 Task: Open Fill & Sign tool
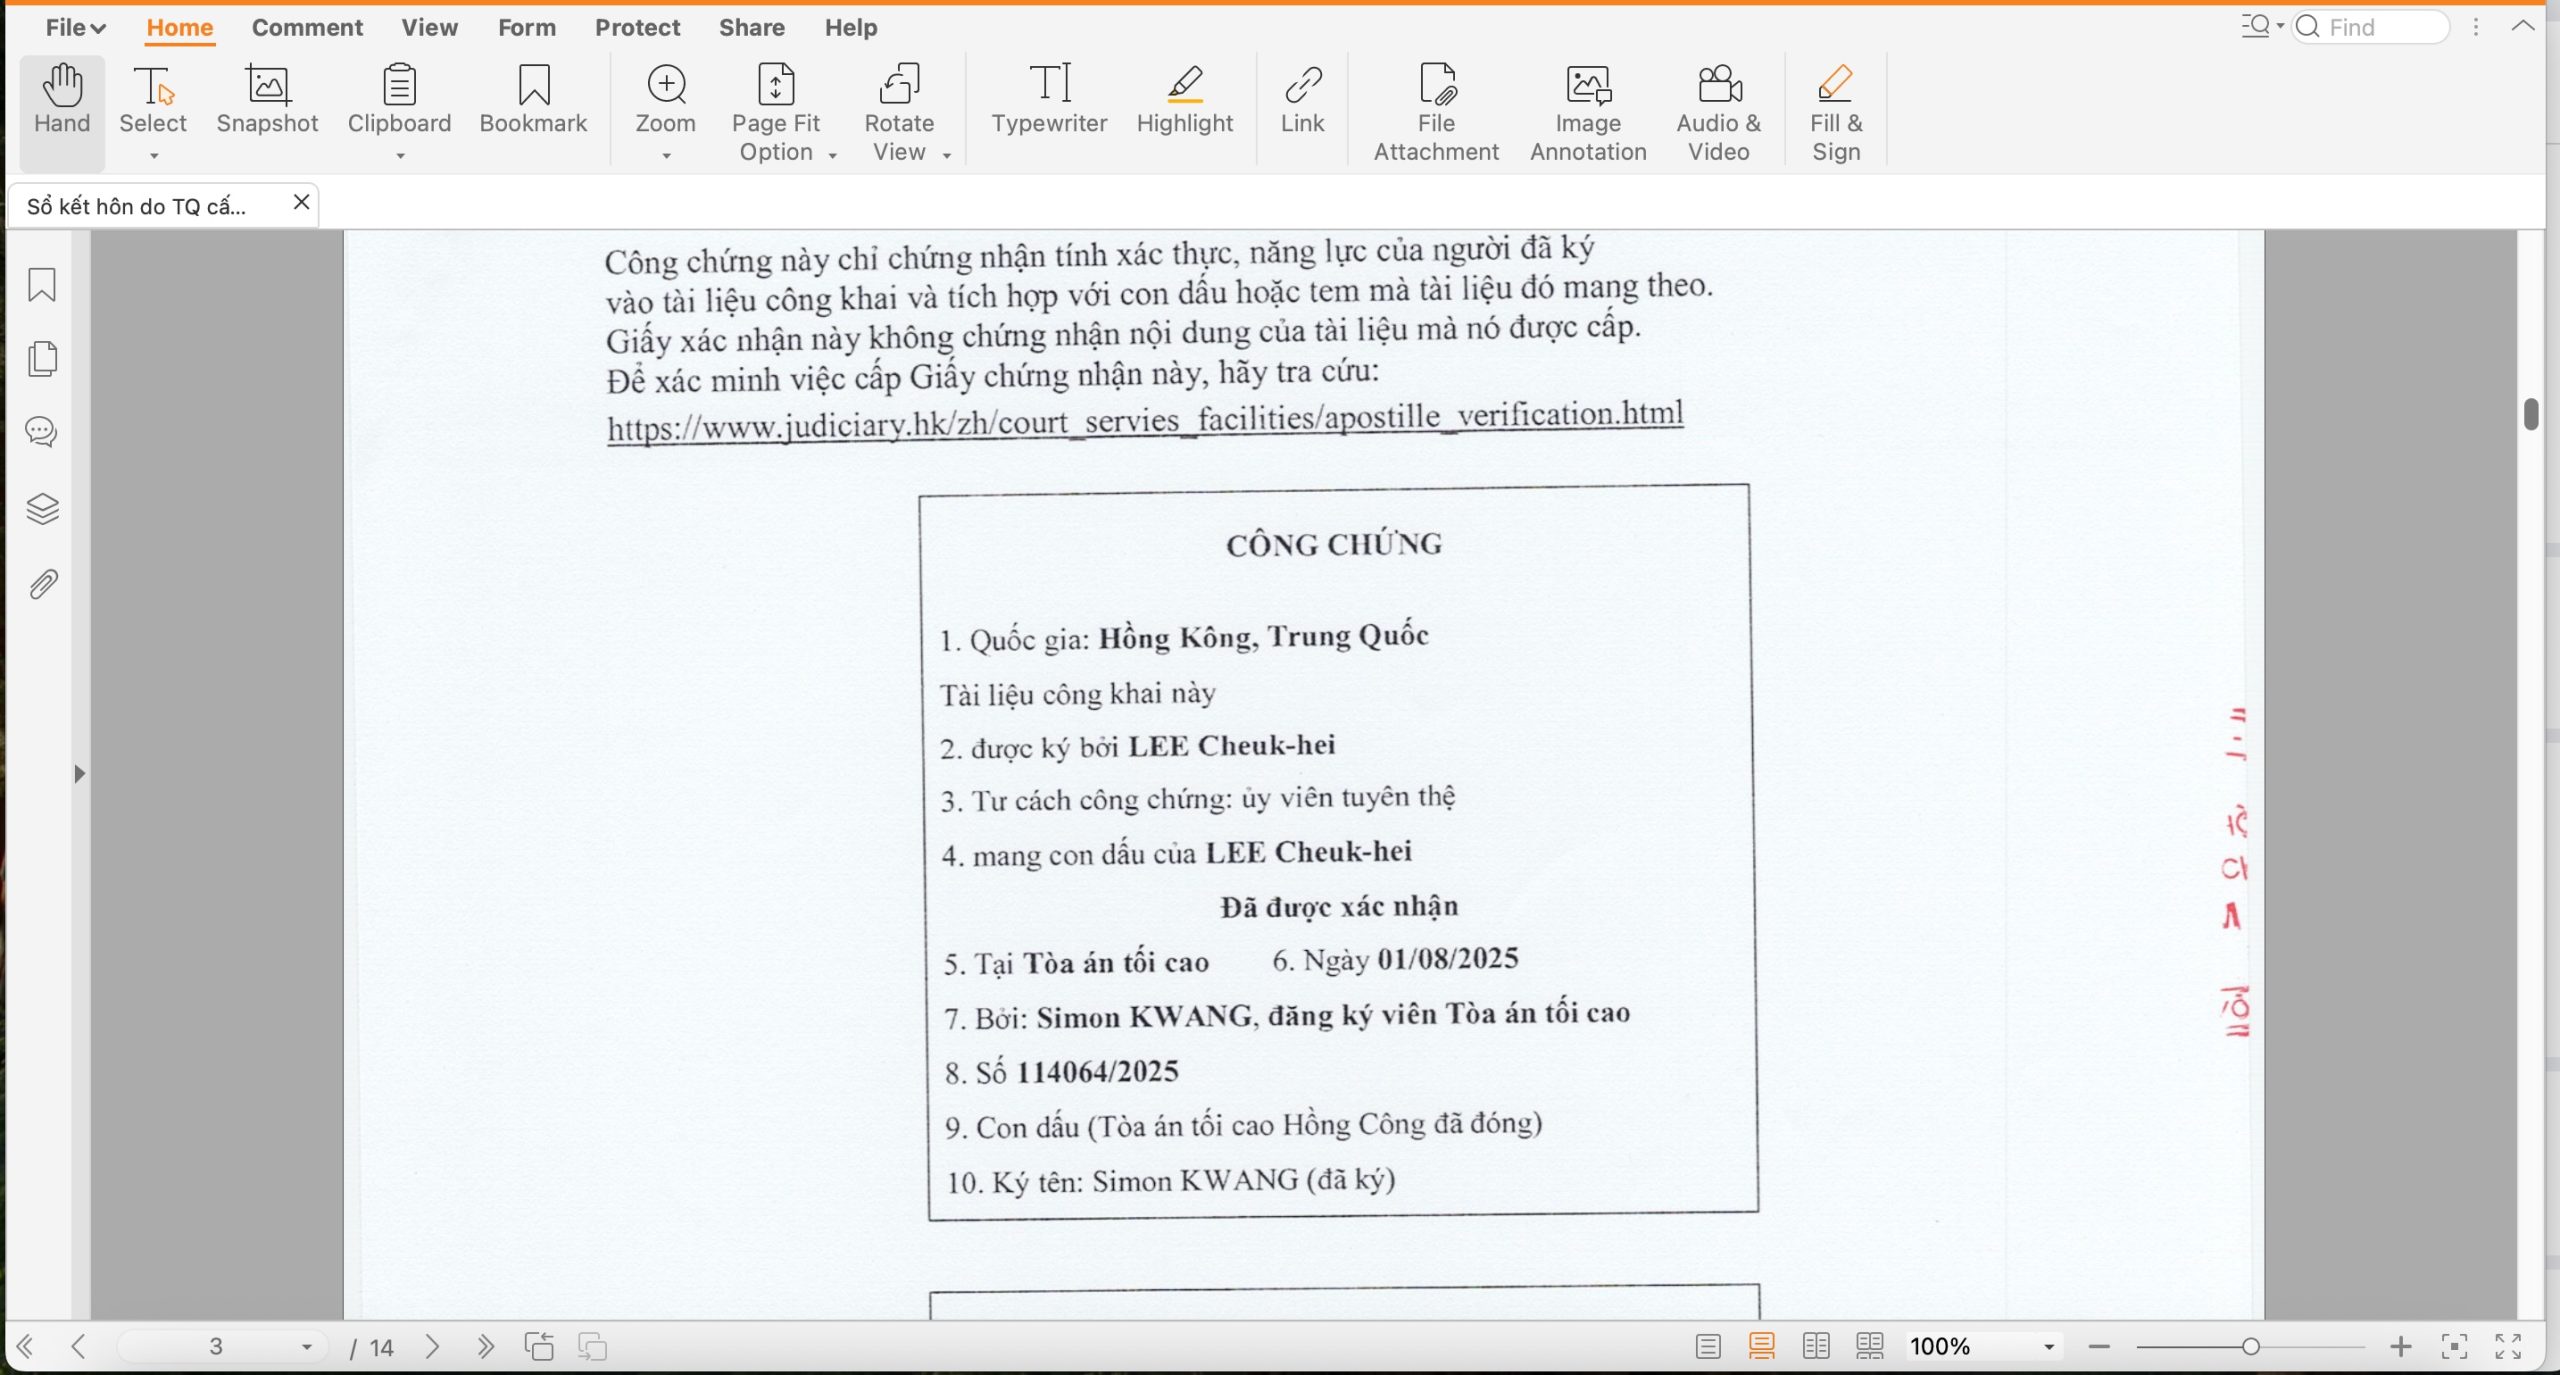[1836, 110]
